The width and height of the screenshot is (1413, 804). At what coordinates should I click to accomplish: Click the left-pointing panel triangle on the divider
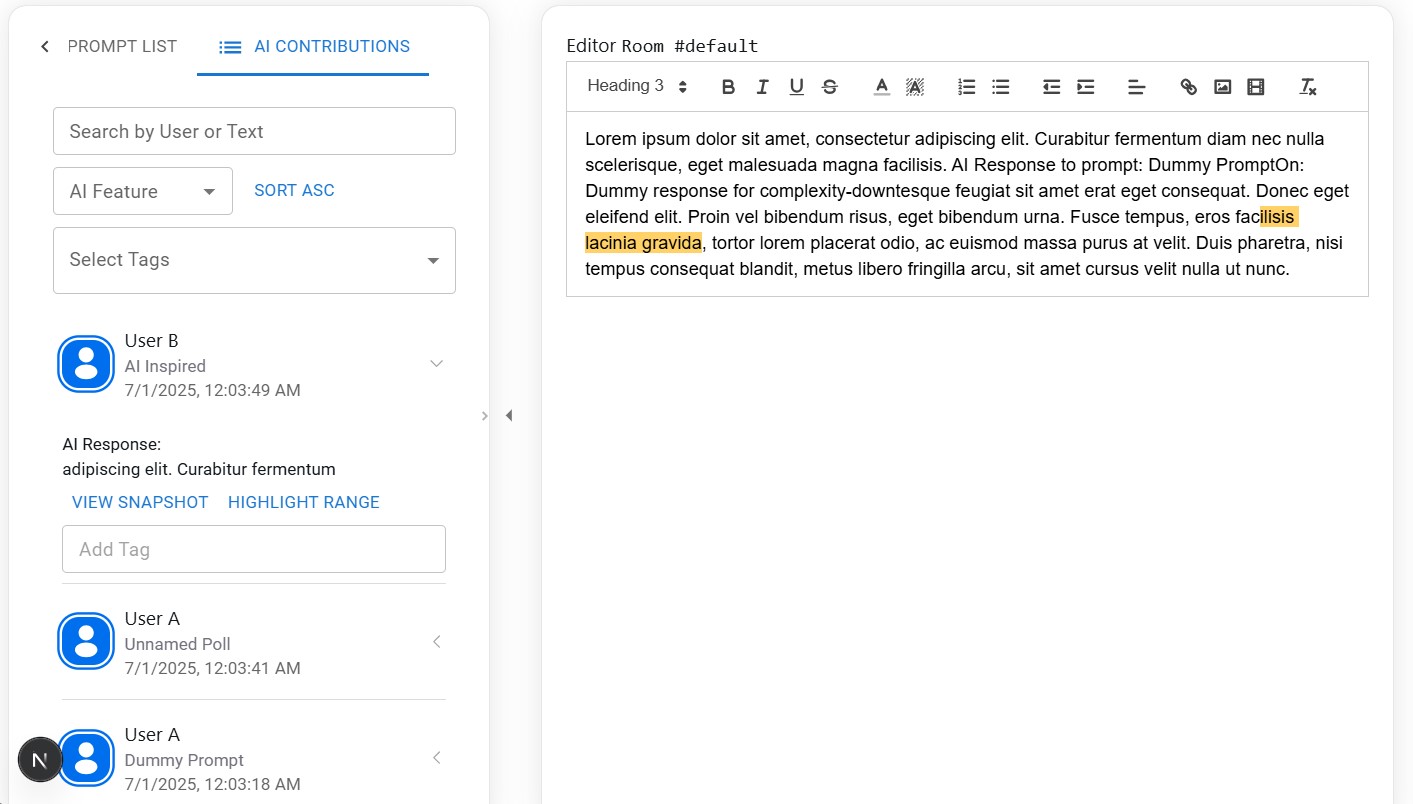tap(509, 415)
